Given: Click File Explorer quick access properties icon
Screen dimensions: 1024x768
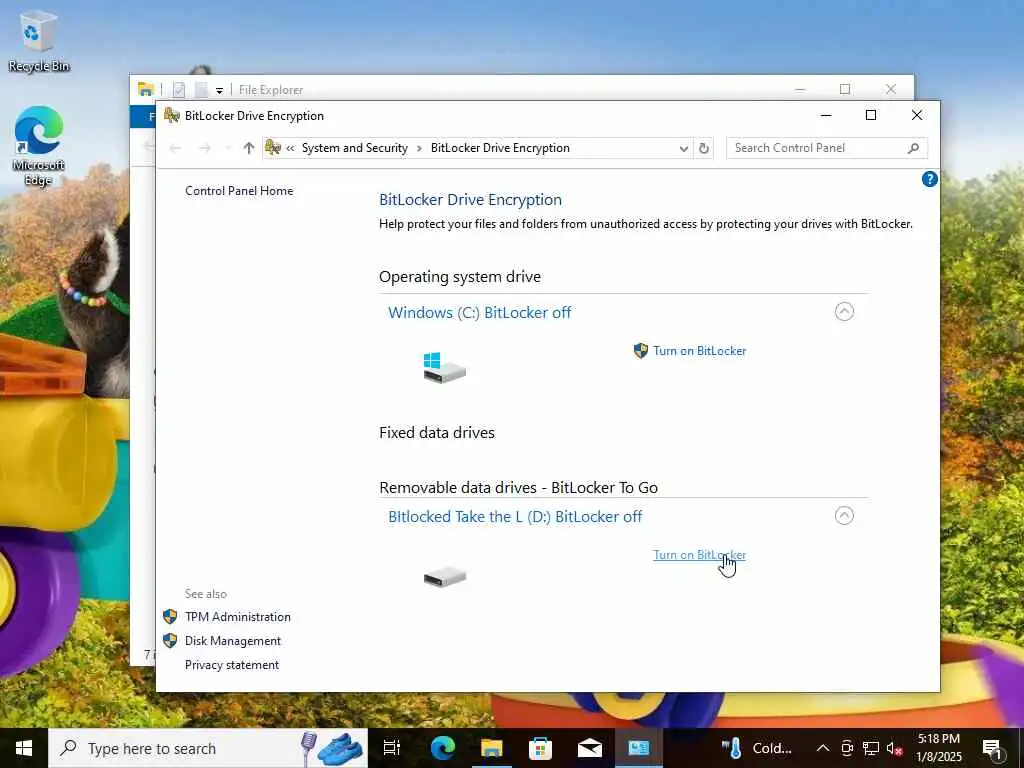Looking at the screenshot, I should [179, 89].
